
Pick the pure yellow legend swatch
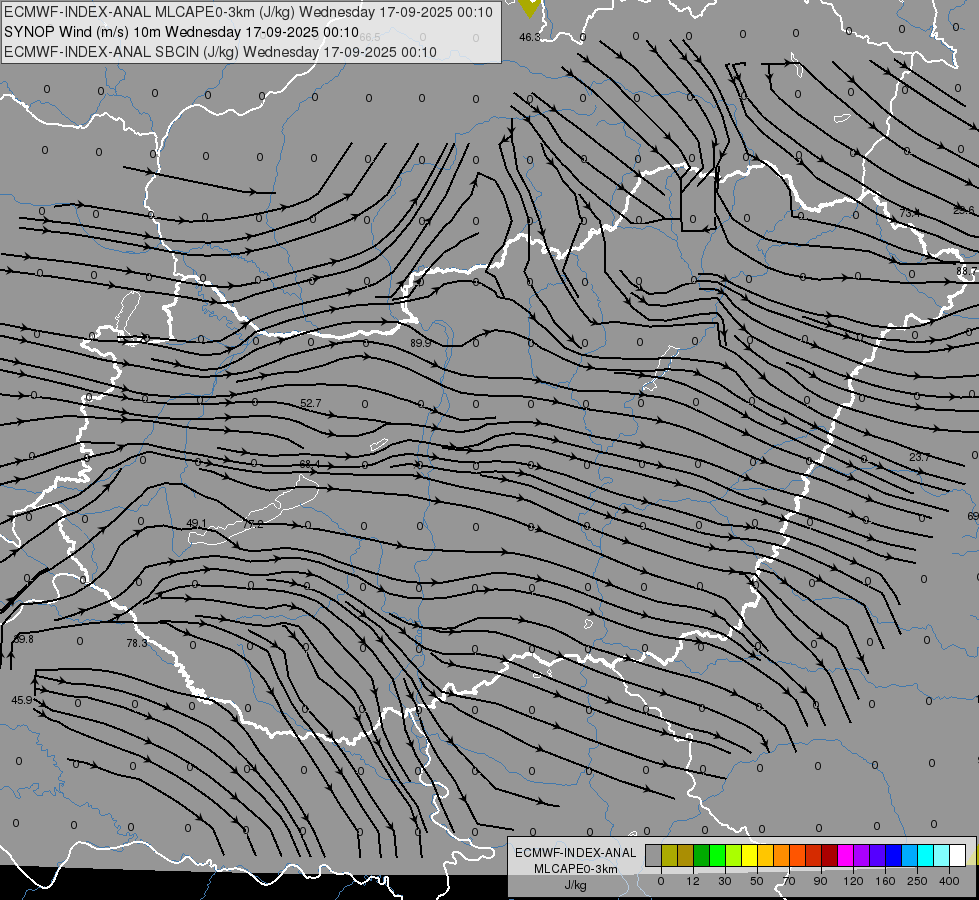(750, 855)
